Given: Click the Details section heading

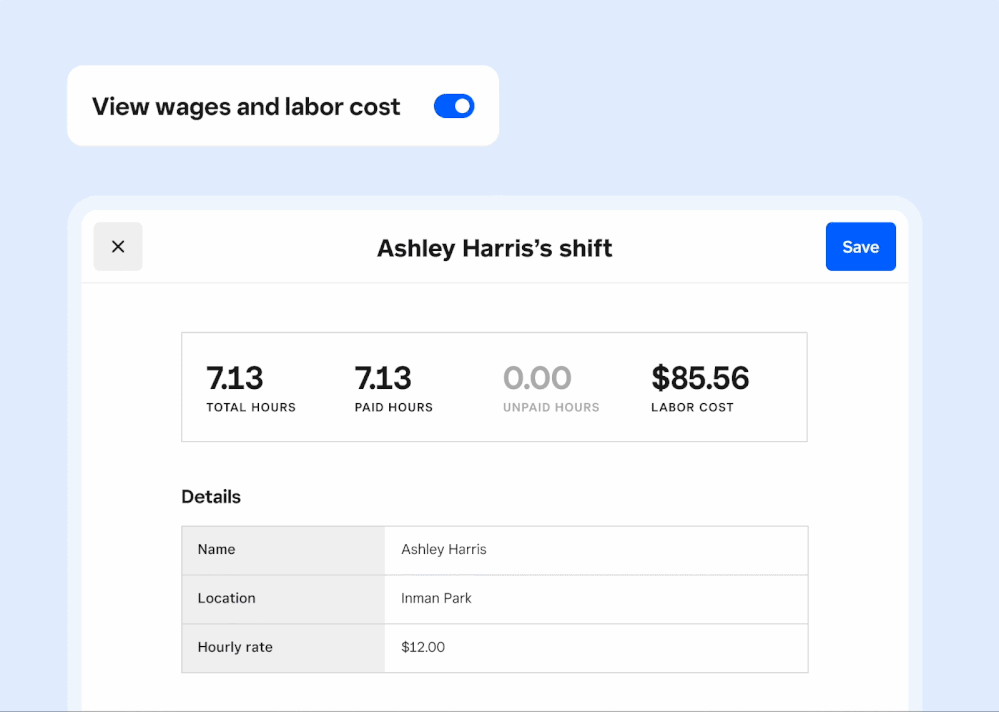Looking at the screenshot, I should (211, 497).
